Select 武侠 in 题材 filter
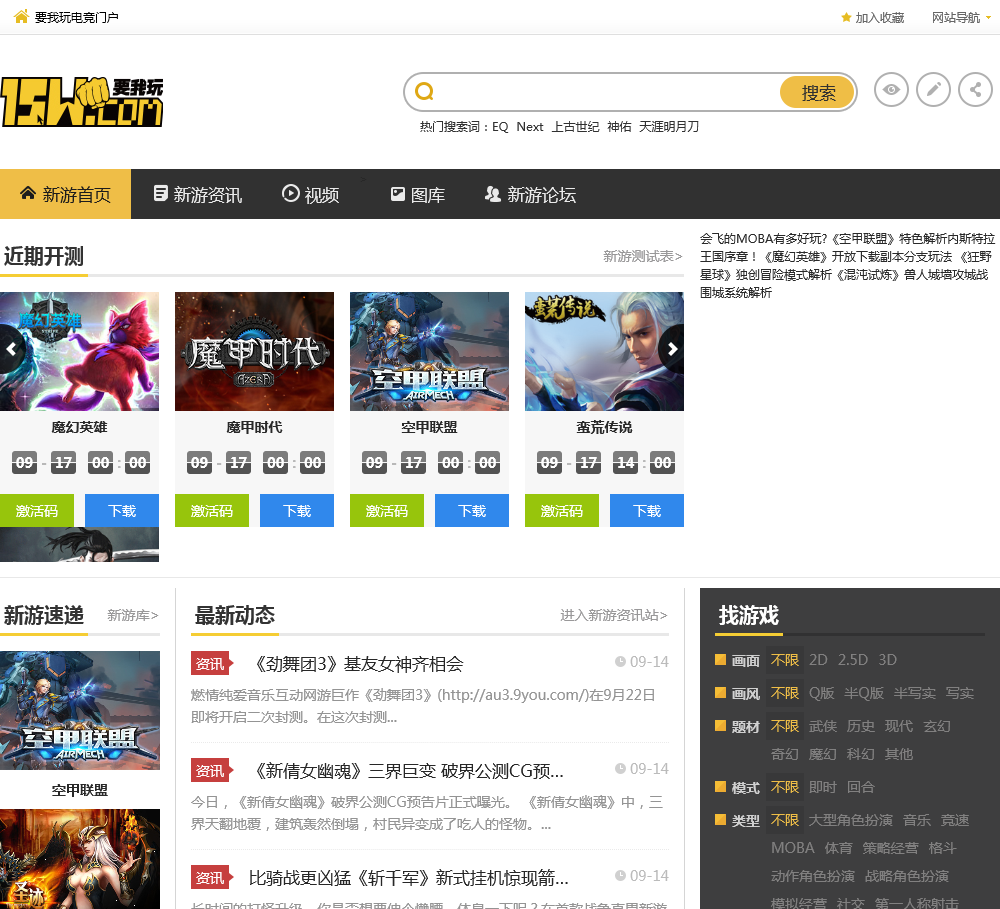Screen dimensions: 1000x909 823,726
